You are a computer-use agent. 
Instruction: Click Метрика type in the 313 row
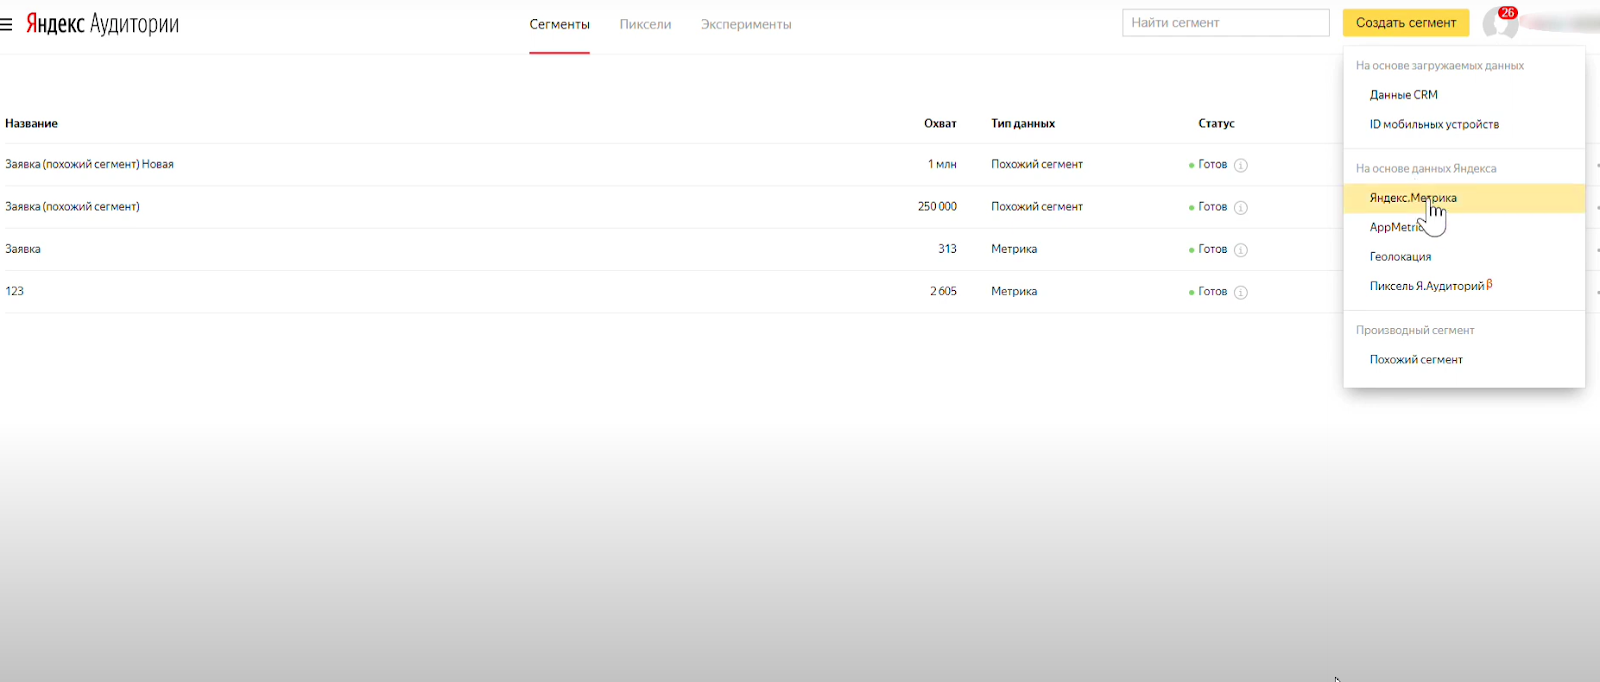click(1014, 249)
